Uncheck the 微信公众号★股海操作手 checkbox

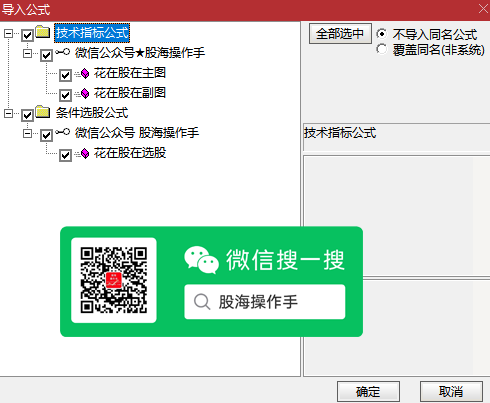[x=46, y=55]
